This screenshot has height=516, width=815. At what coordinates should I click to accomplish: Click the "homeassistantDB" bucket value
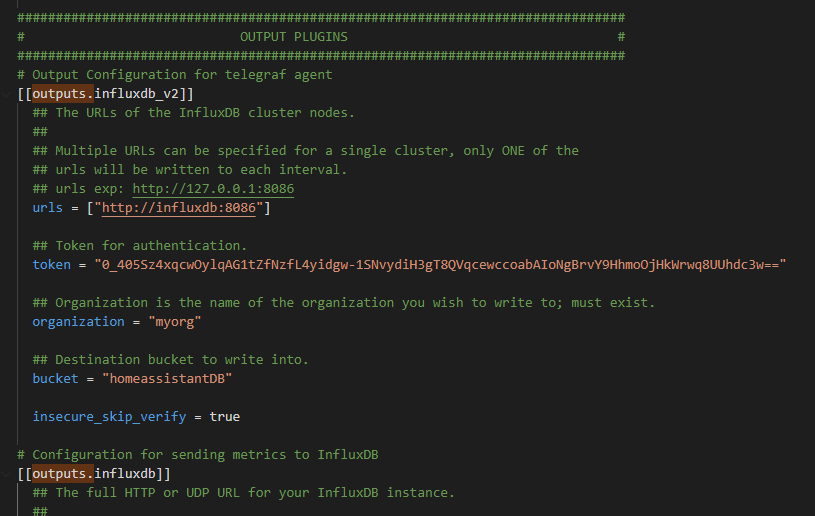point(167,378)
